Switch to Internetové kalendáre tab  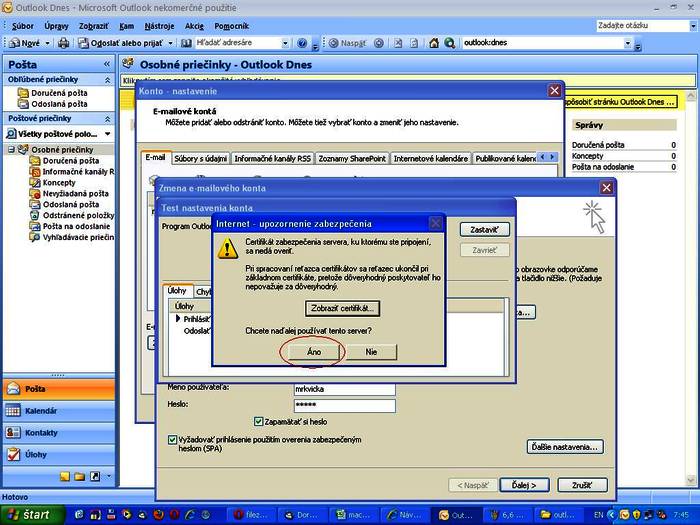tap(431, 158)
